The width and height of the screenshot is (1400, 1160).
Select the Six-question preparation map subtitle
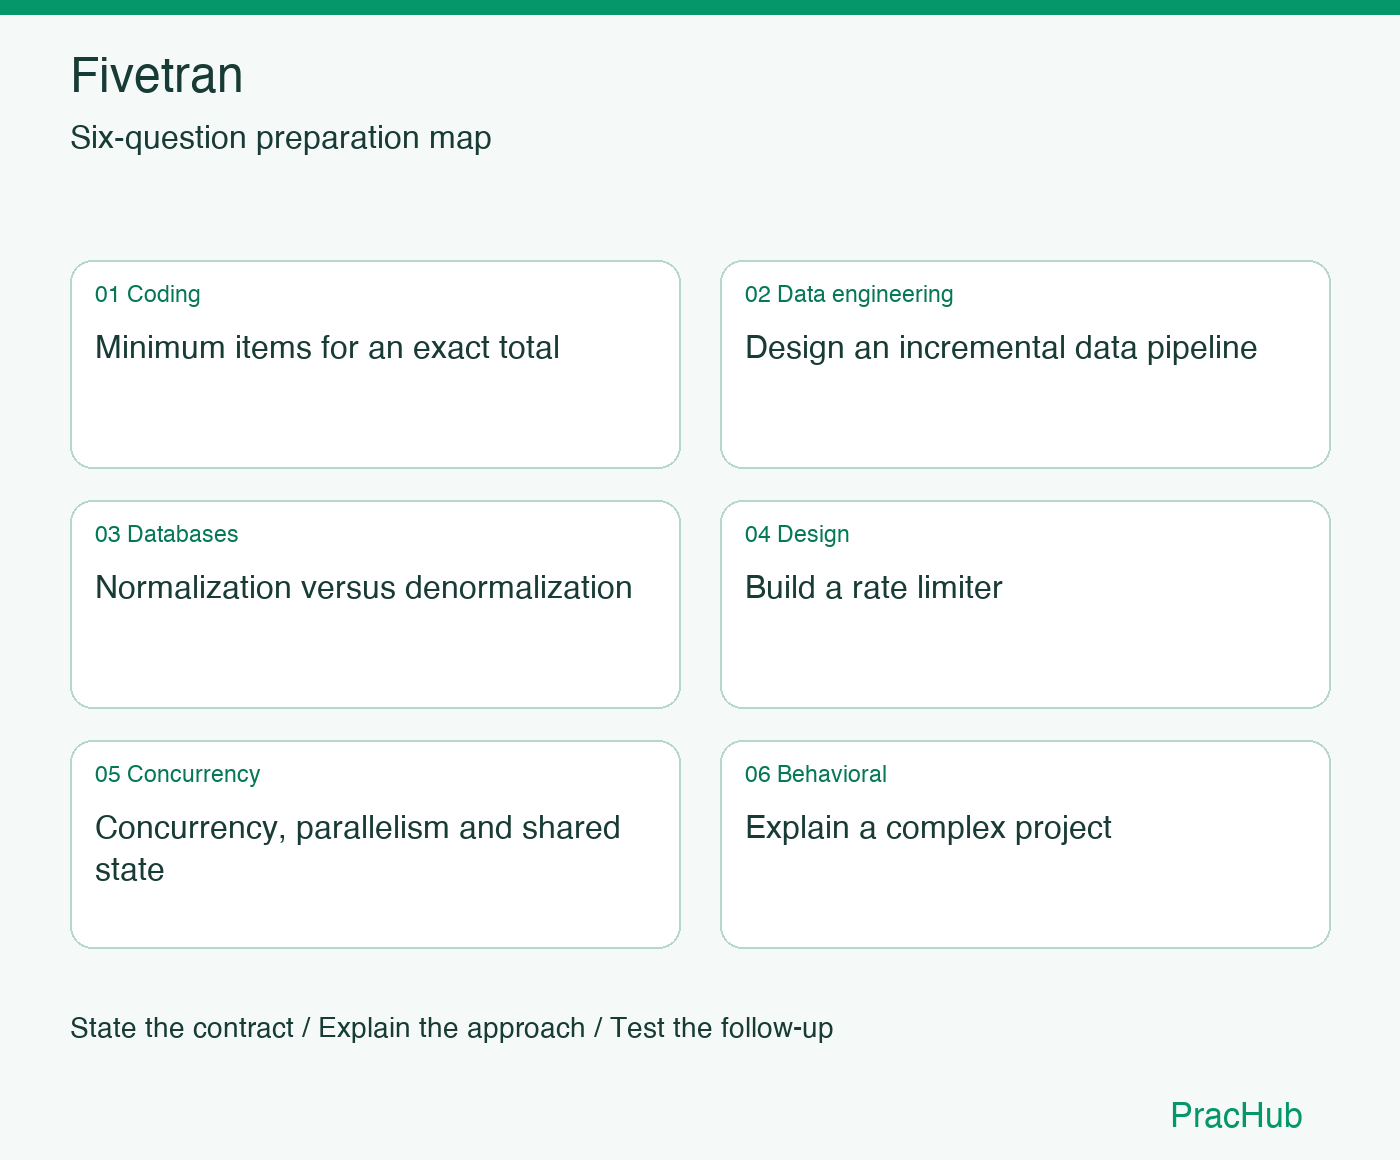point(281,138)
